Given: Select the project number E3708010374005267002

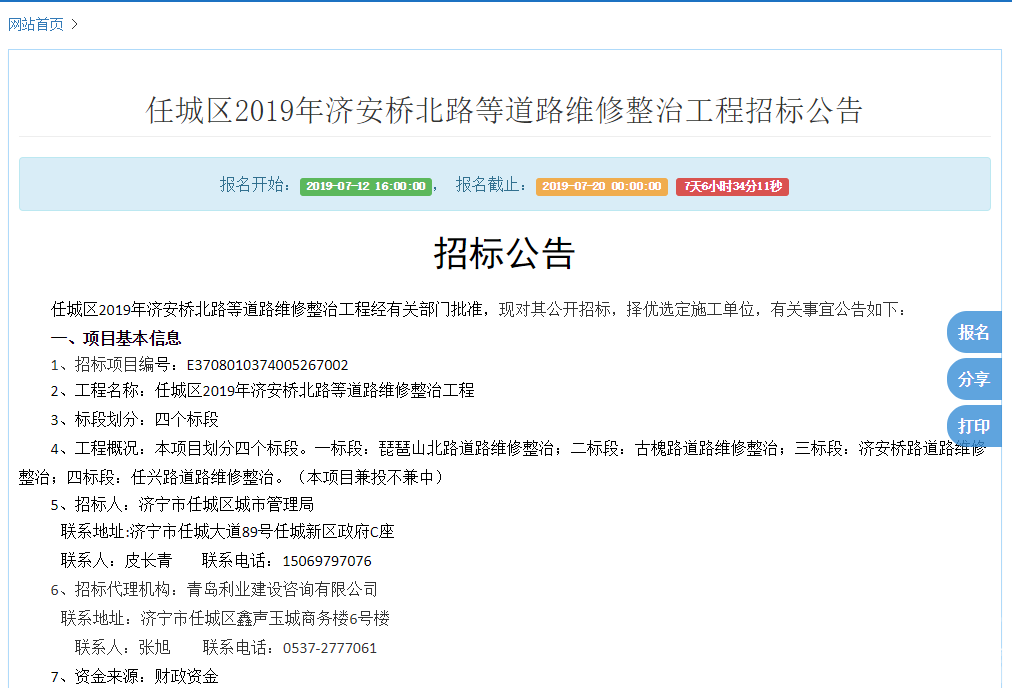Looking at the screenshot, I should 266,365.
